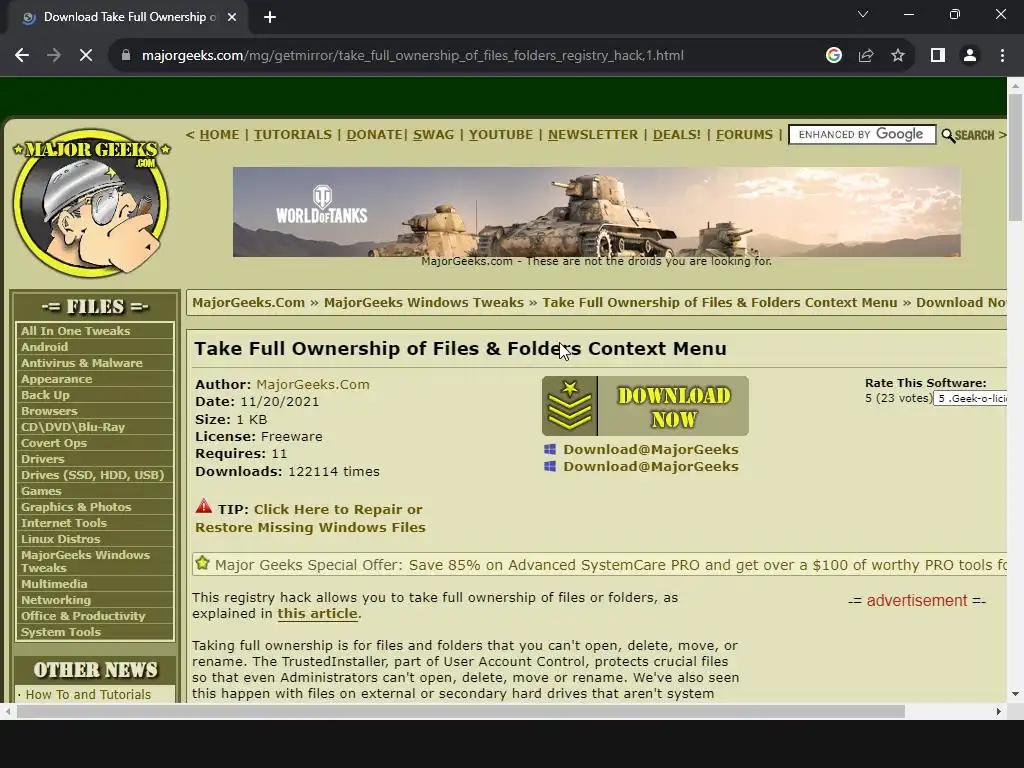Open the DEALS! menu link

pyautogui.click(x=677, y=135)
